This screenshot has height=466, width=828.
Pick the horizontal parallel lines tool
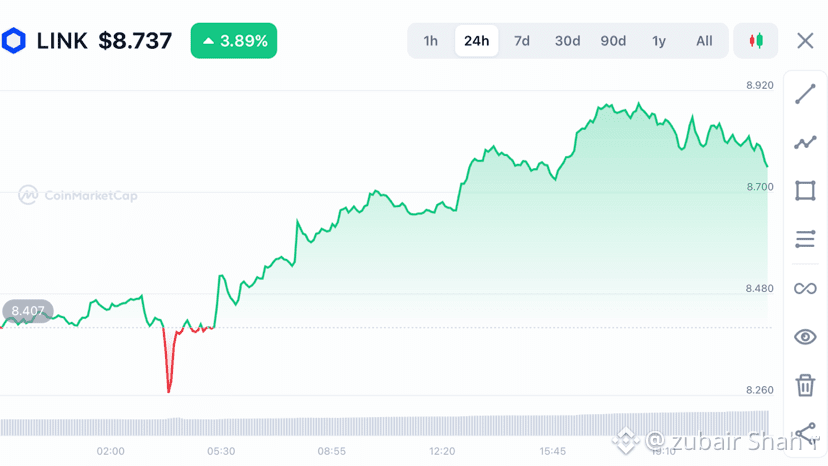[805, 239]
